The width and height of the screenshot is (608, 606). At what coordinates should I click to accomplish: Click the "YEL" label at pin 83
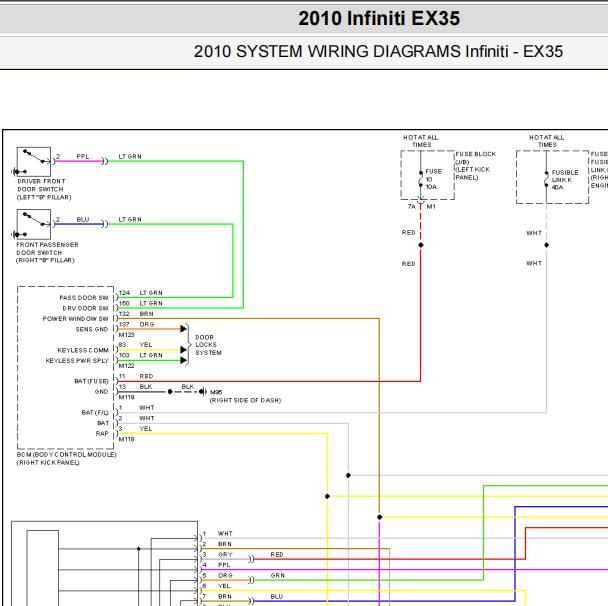tap(146, 345)
